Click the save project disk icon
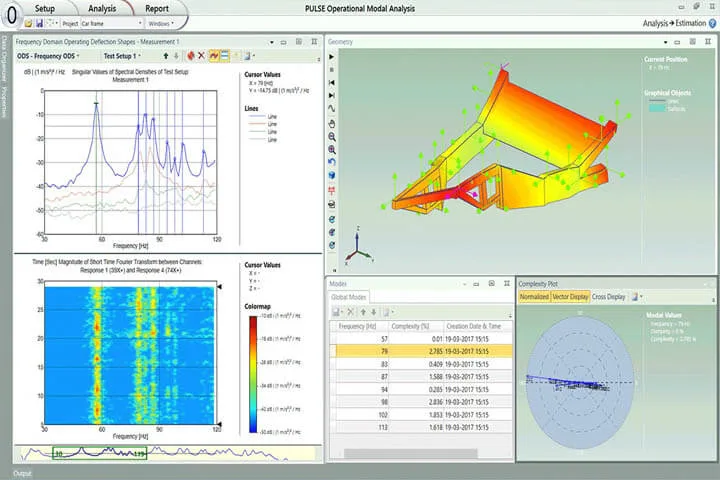Screen dimensions: 720x480 pyautogui.click(x=39, y=23)
